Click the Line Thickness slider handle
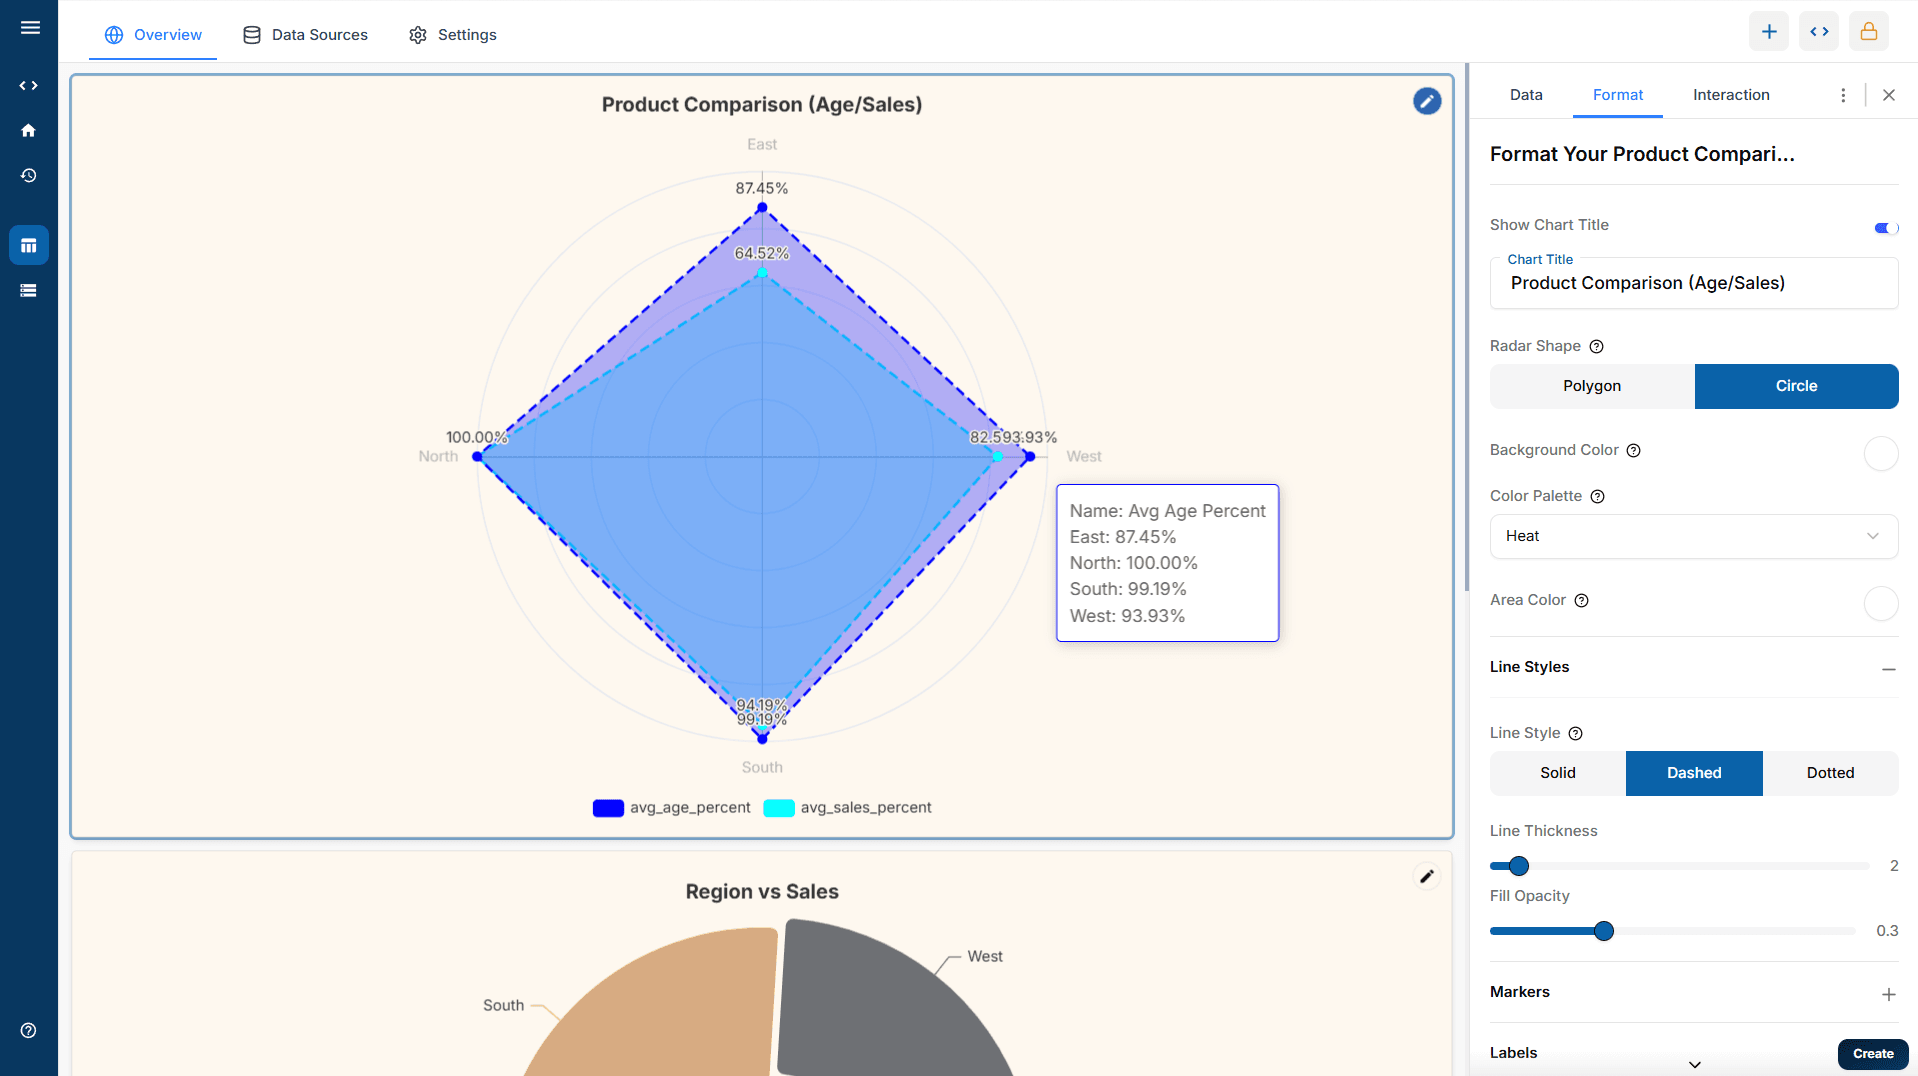Screen dimensions: 1918x1076 (1519, 866)
